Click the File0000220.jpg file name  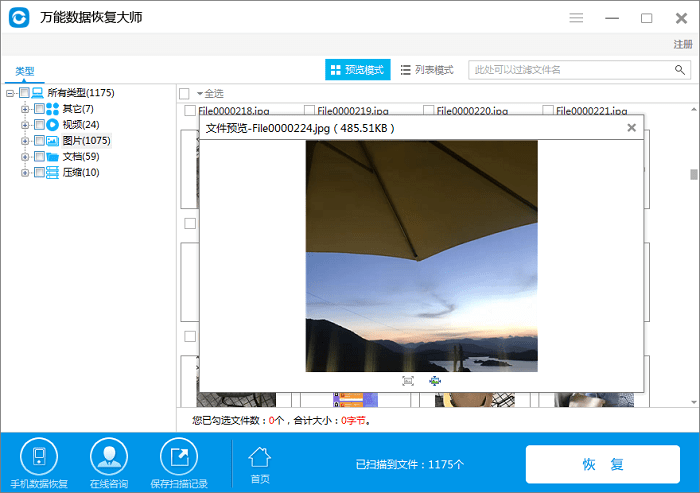click(x=472, y=110)
